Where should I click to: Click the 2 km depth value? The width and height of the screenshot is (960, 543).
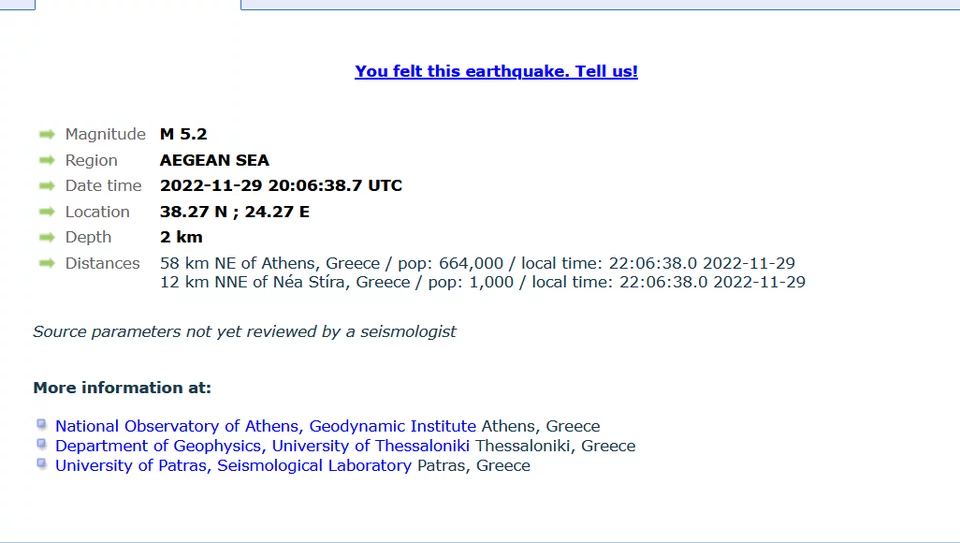click(x=181, y=237)
